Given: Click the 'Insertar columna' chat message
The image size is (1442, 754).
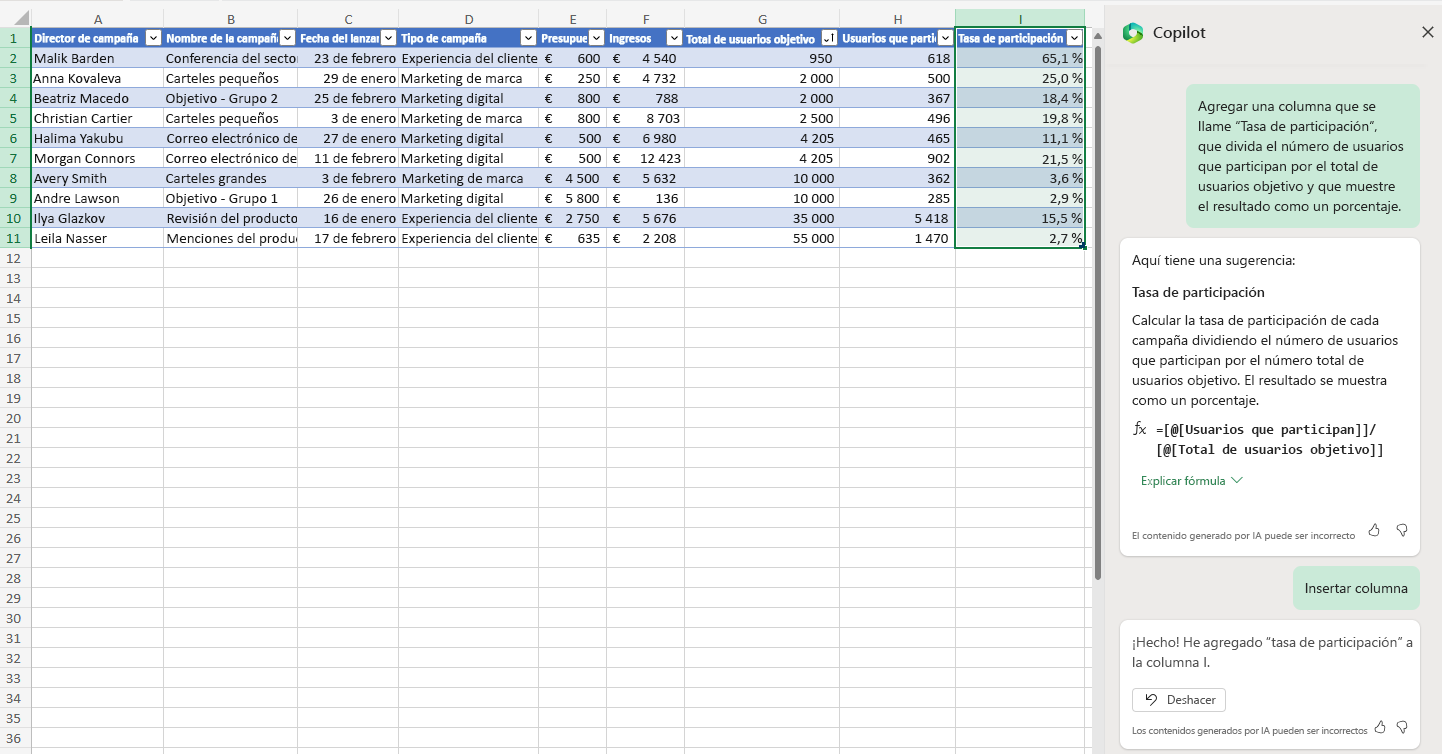Looking at the screenshot, I should coord(1355,589).
